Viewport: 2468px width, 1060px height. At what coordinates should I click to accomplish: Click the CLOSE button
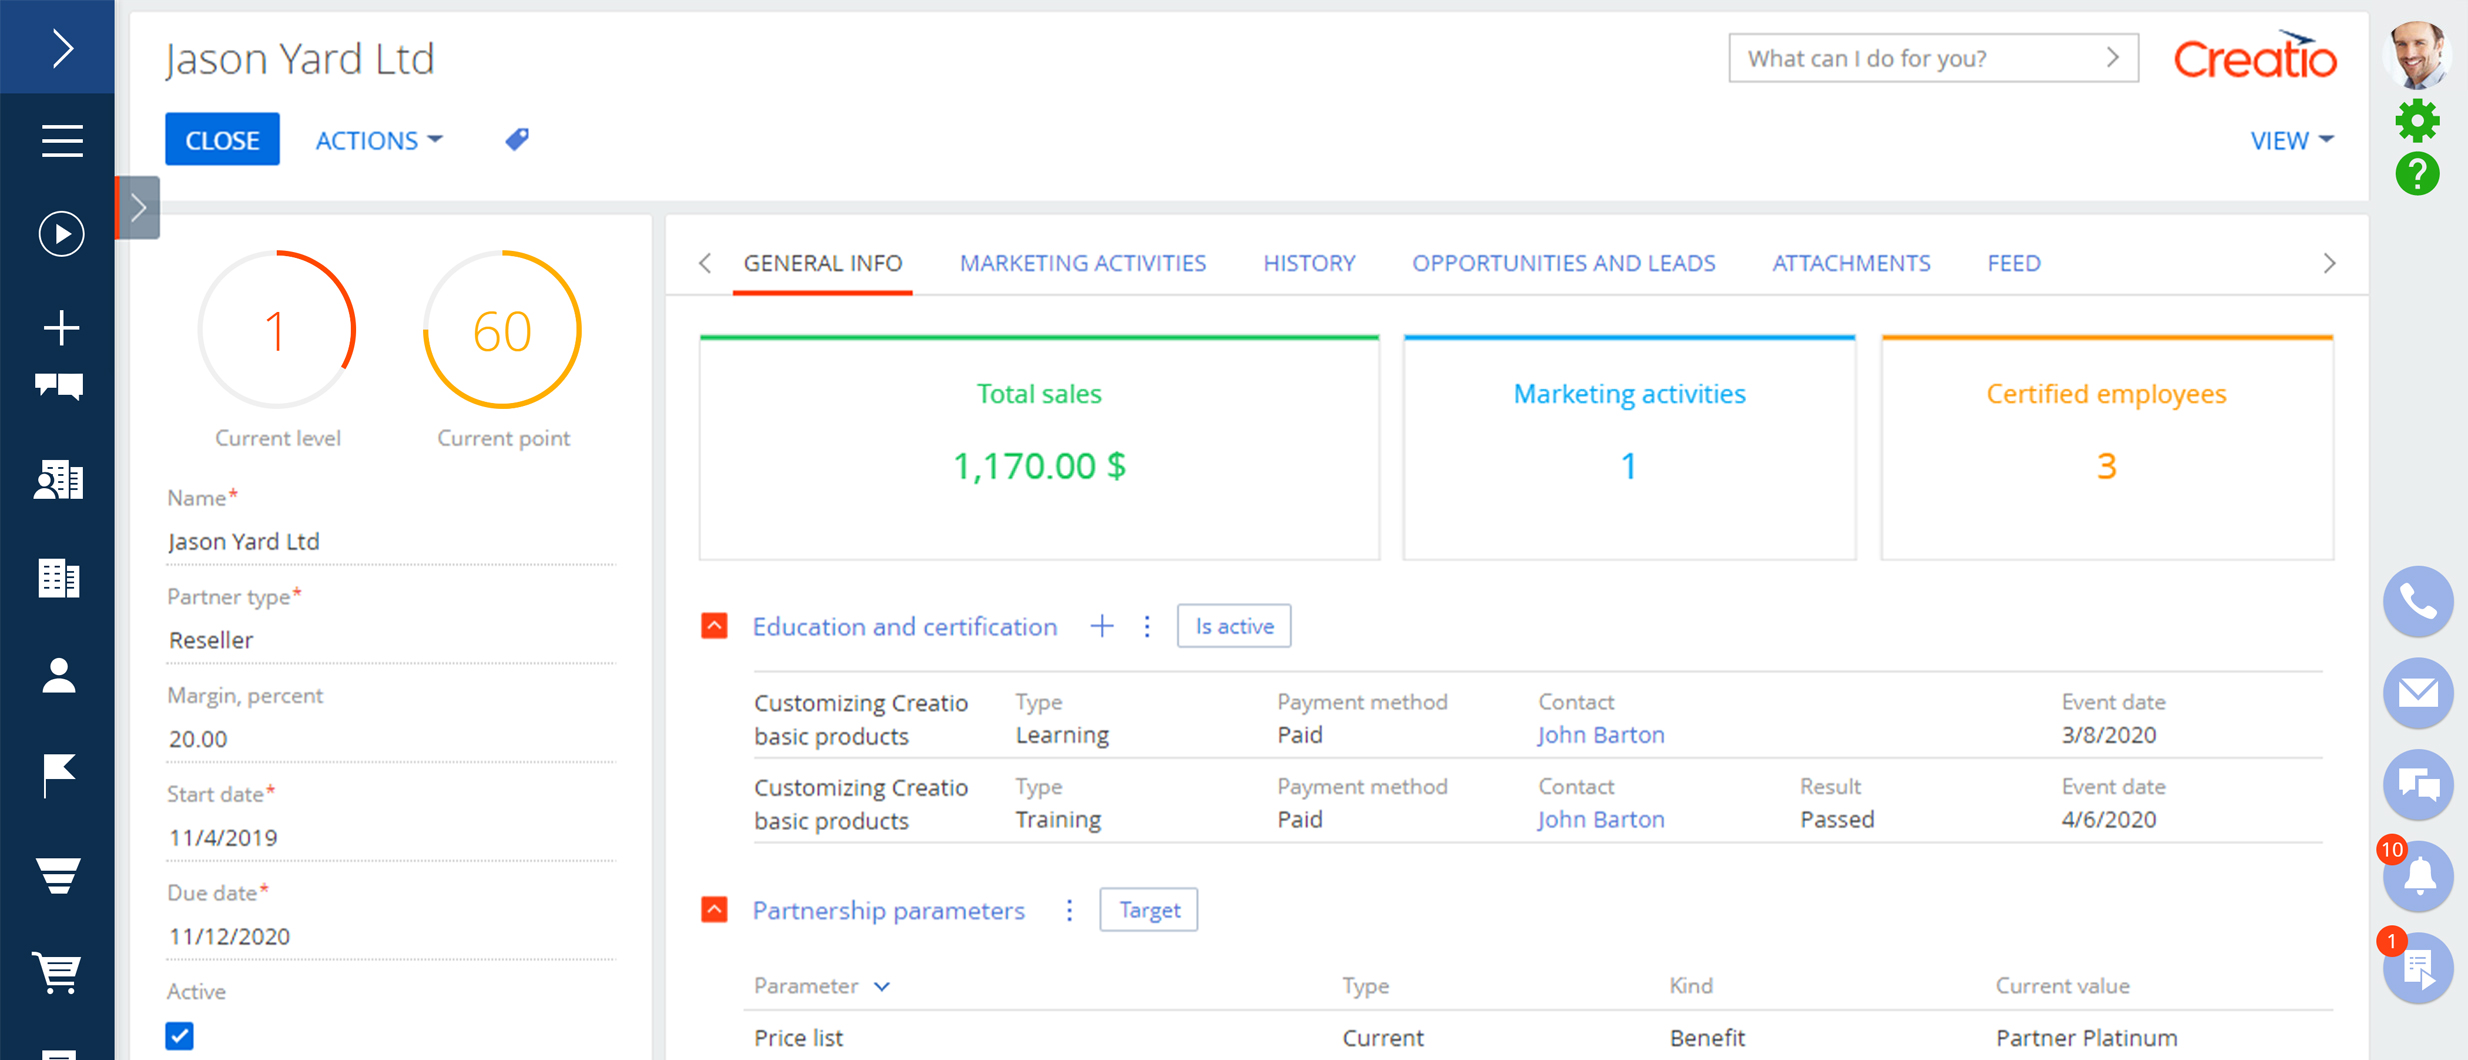(x=222, y=140)
